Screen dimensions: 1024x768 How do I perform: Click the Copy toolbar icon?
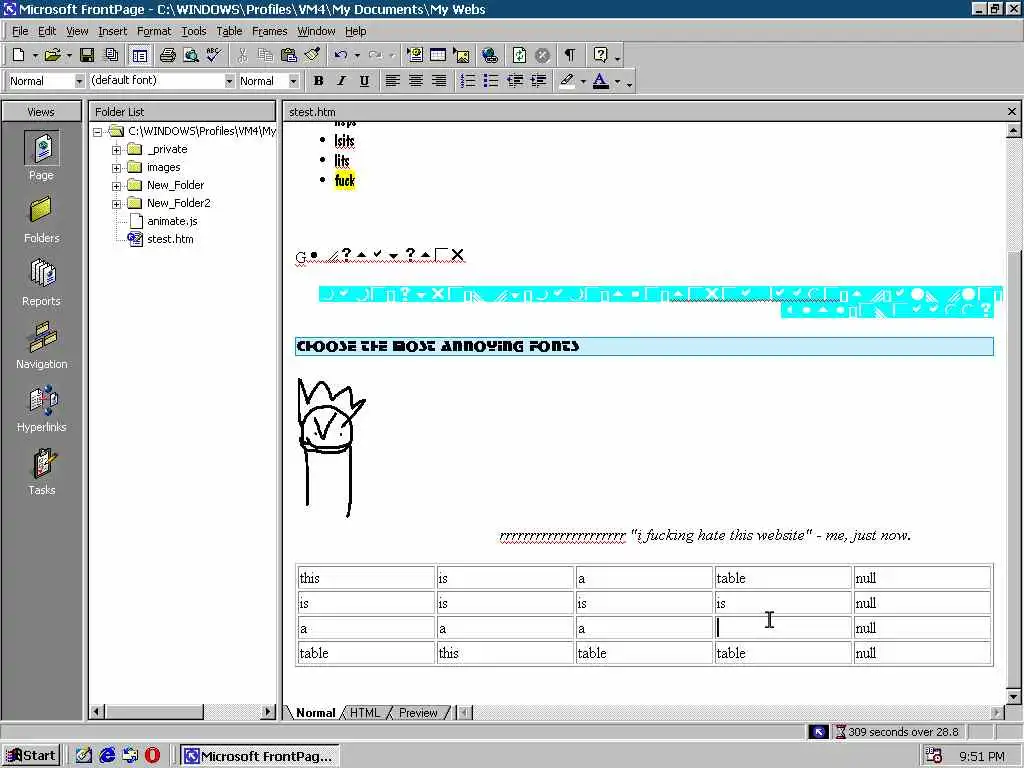pyautogui.click(x=265, y=56)
